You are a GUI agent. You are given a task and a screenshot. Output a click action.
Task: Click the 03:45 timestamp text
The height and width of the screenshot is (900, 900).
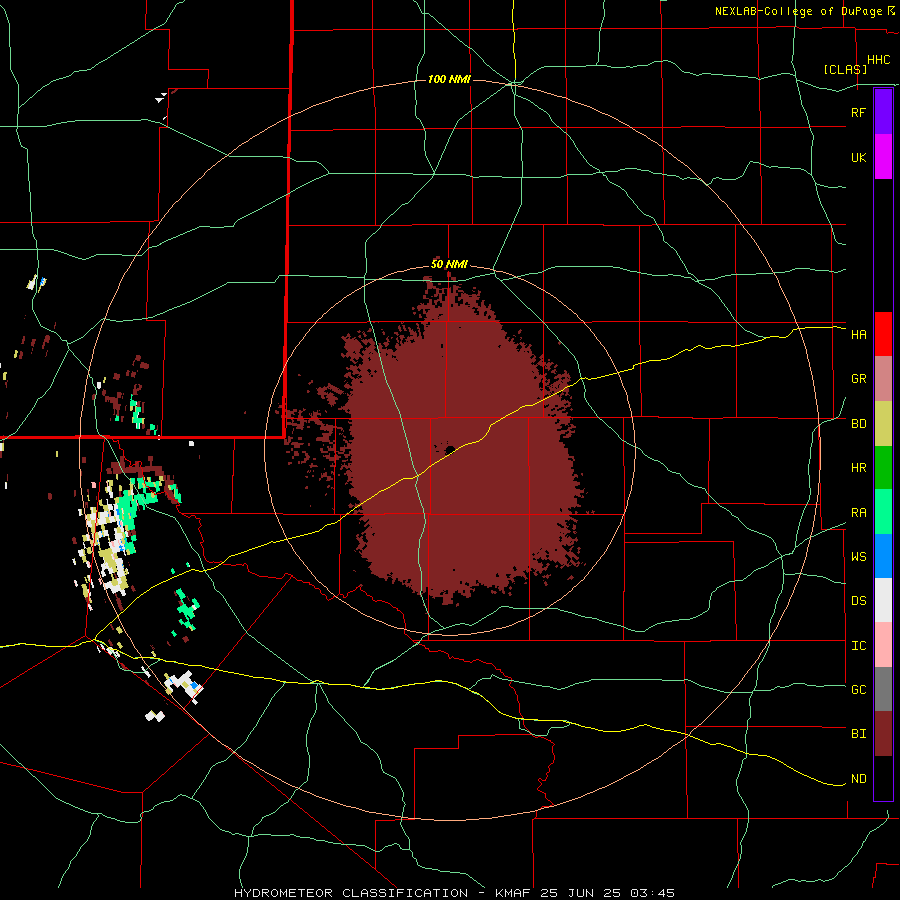click(x=651, y=893)
